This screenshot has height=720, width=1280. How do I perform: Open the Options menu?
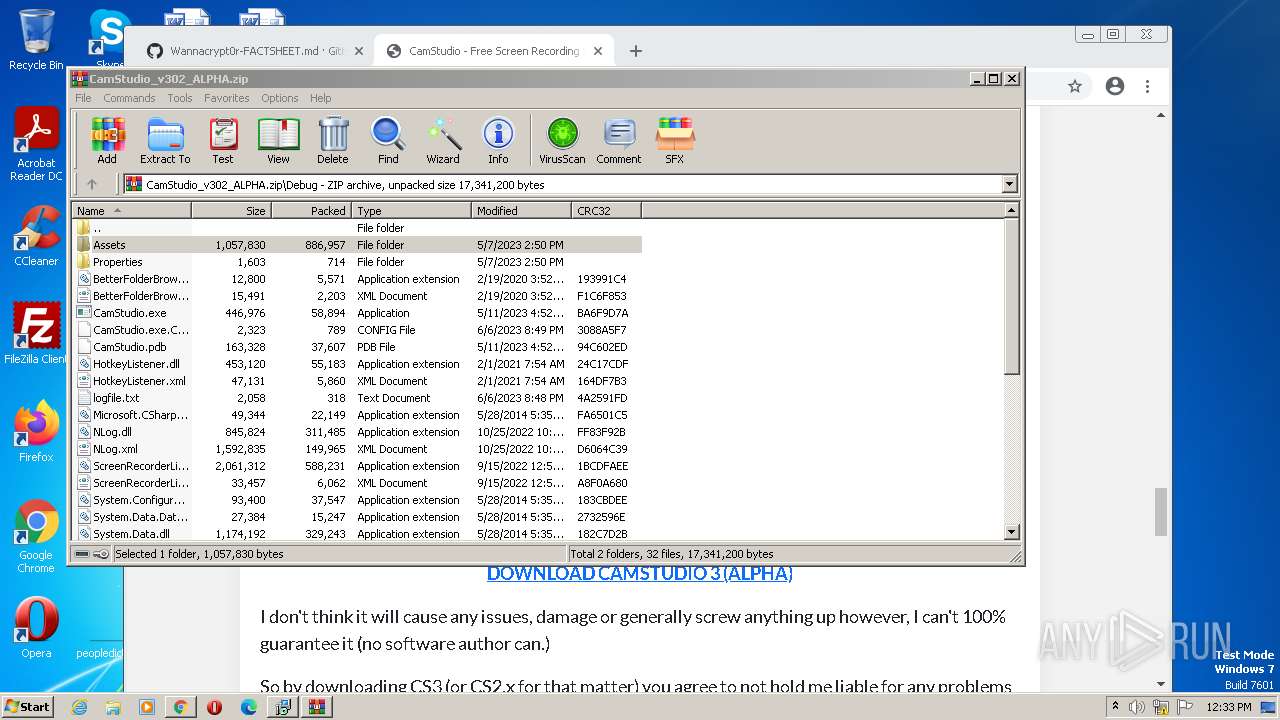coord(280,98)
